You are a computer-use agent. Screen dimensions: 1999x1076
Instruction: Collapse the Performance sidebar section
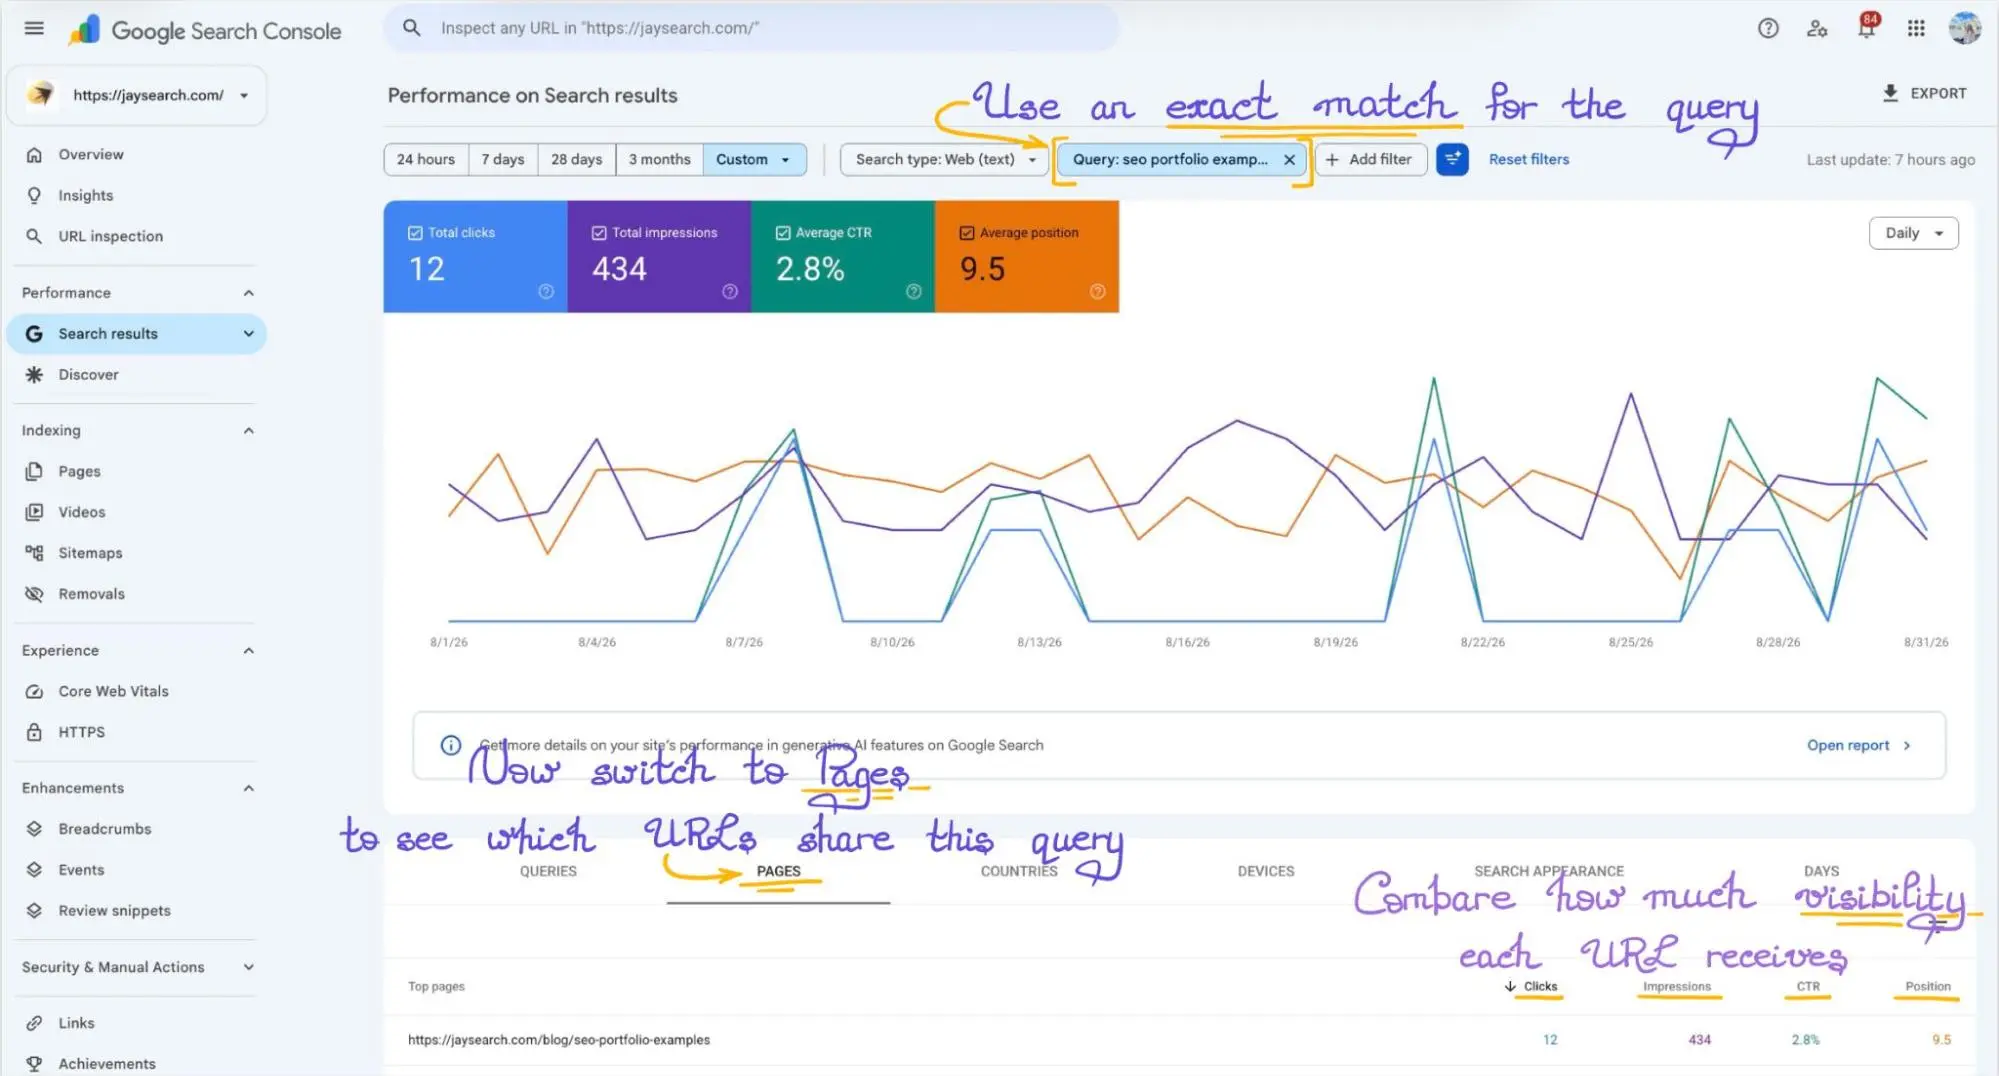tap(248, 292)
